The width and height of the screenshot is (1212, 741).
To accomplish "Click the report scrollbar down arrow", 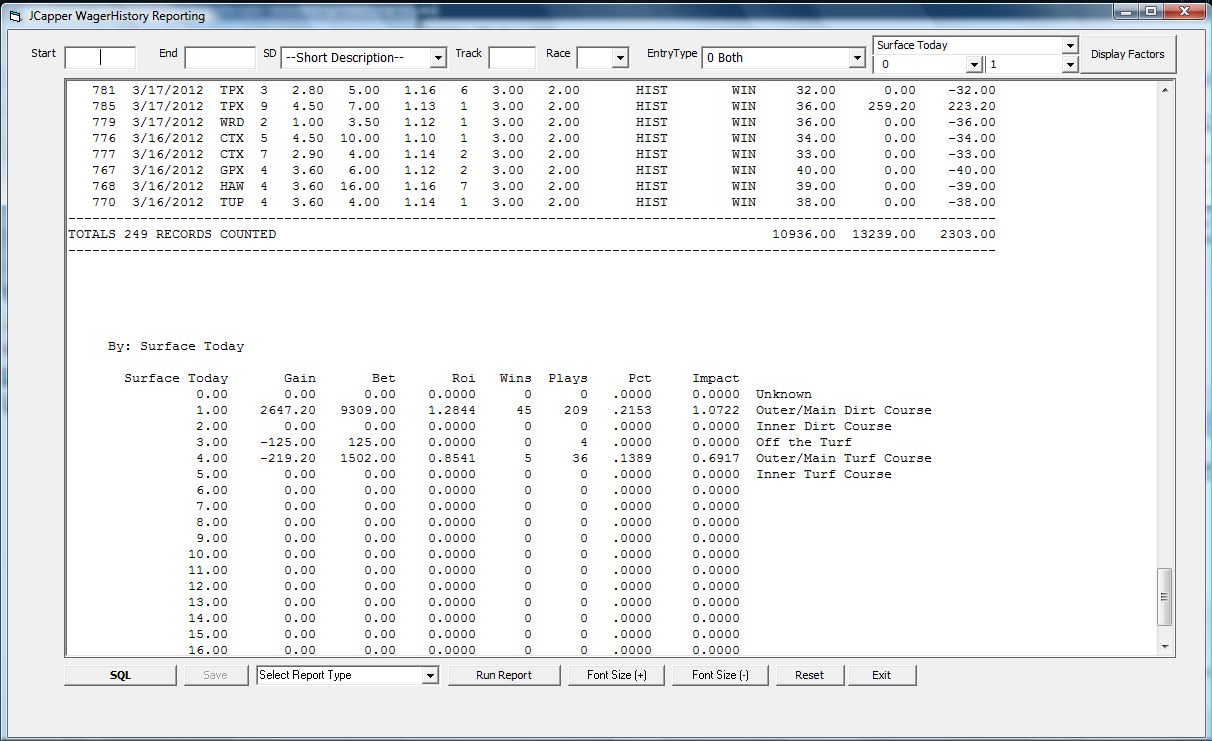I will pos(1164,647).
